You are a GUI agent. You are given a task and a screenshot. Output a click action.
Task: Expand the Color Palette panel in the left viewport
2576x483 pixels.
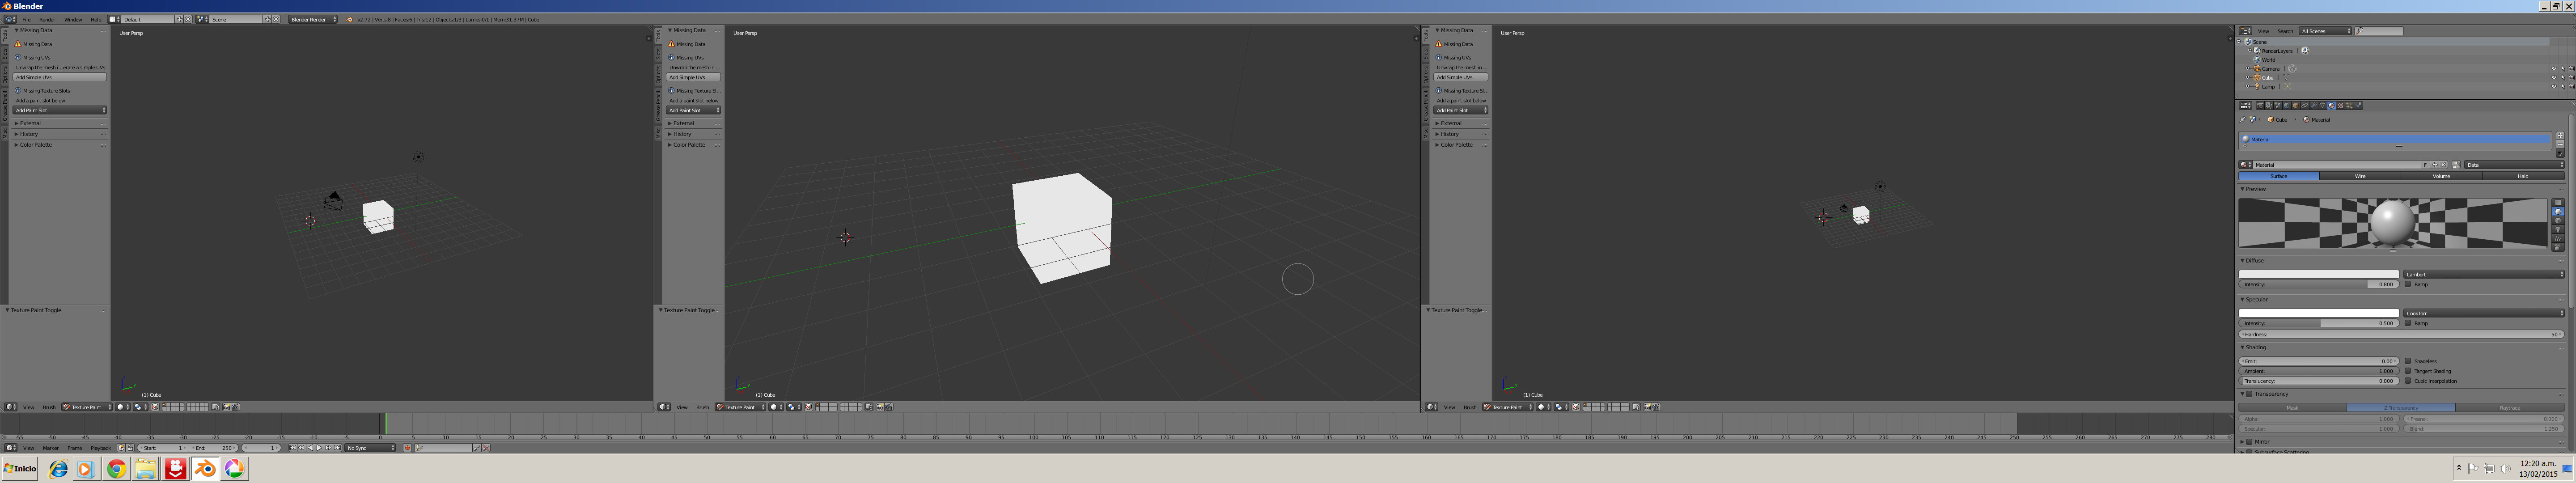36,145
